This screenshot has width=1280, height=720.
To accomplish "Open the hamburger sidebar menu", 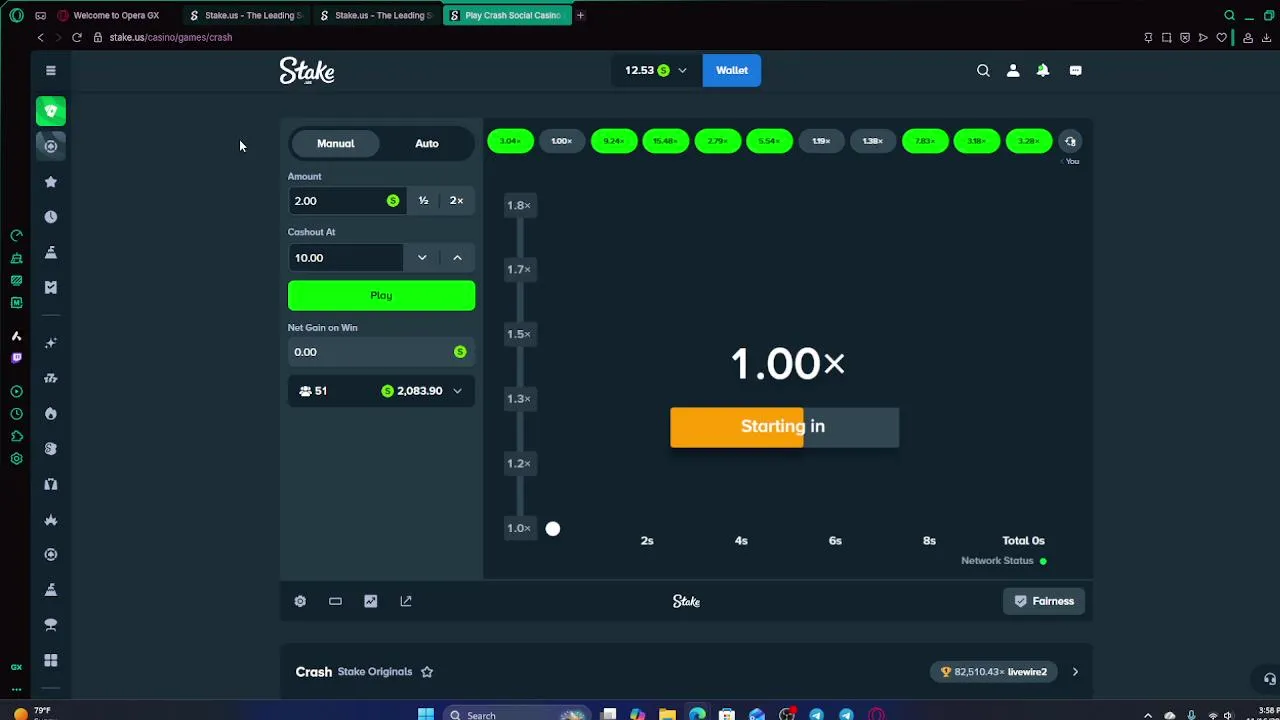I will click(51, 70).
